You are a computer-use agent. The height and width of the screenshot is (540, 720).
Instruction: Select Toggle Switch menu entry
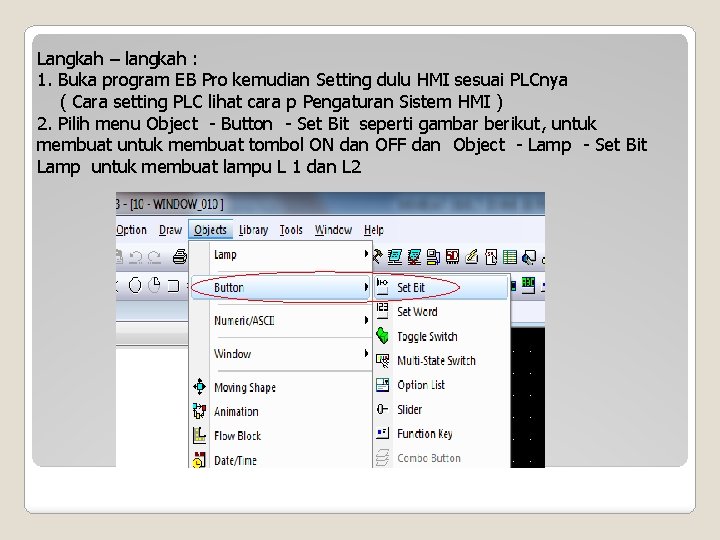[x=441, y=337]
